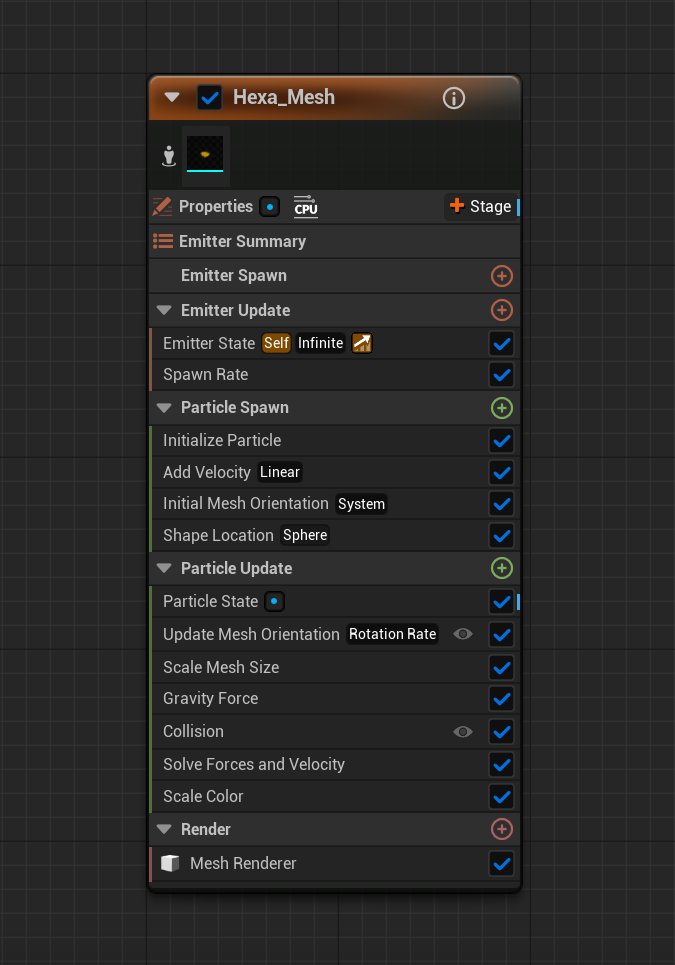Viewport: 675px width, 965px height.
Task: Click the Stage add button
Action: [x=481, y=207]
